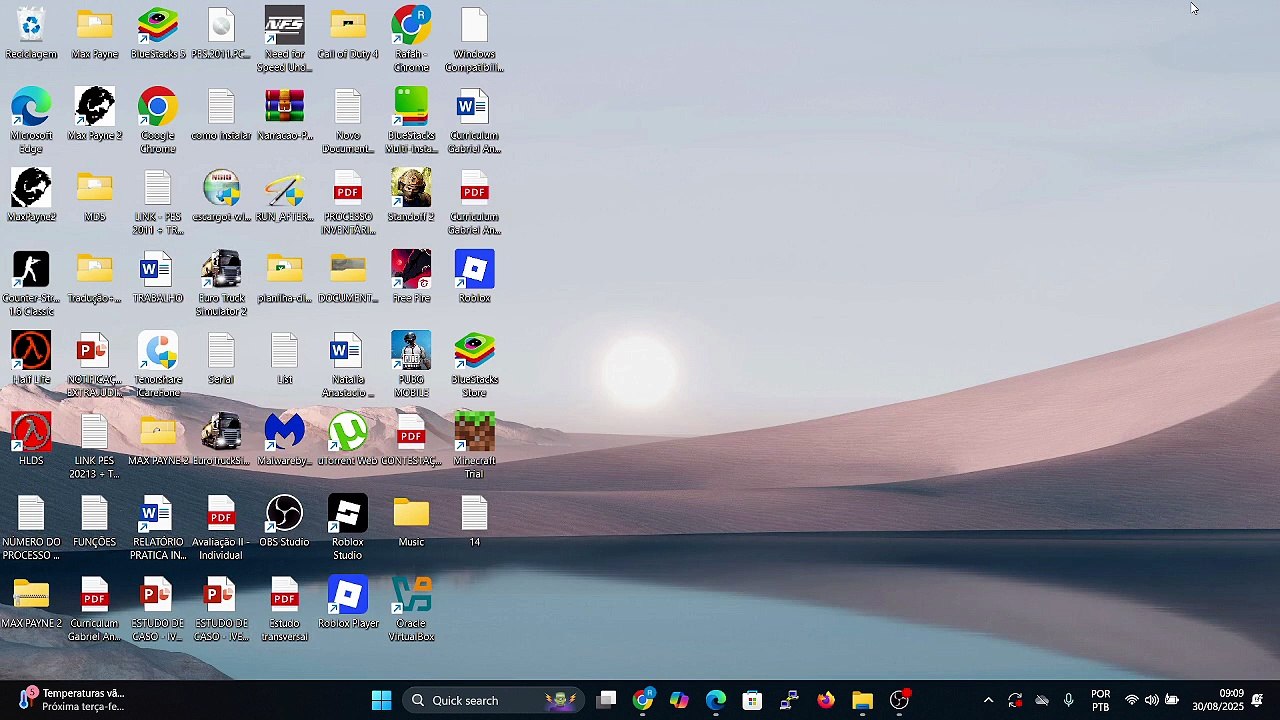Screen dimensions: 1280x720
Task: Launch the Rafah - Chrome profile shortcut
Action: (411, 40)
